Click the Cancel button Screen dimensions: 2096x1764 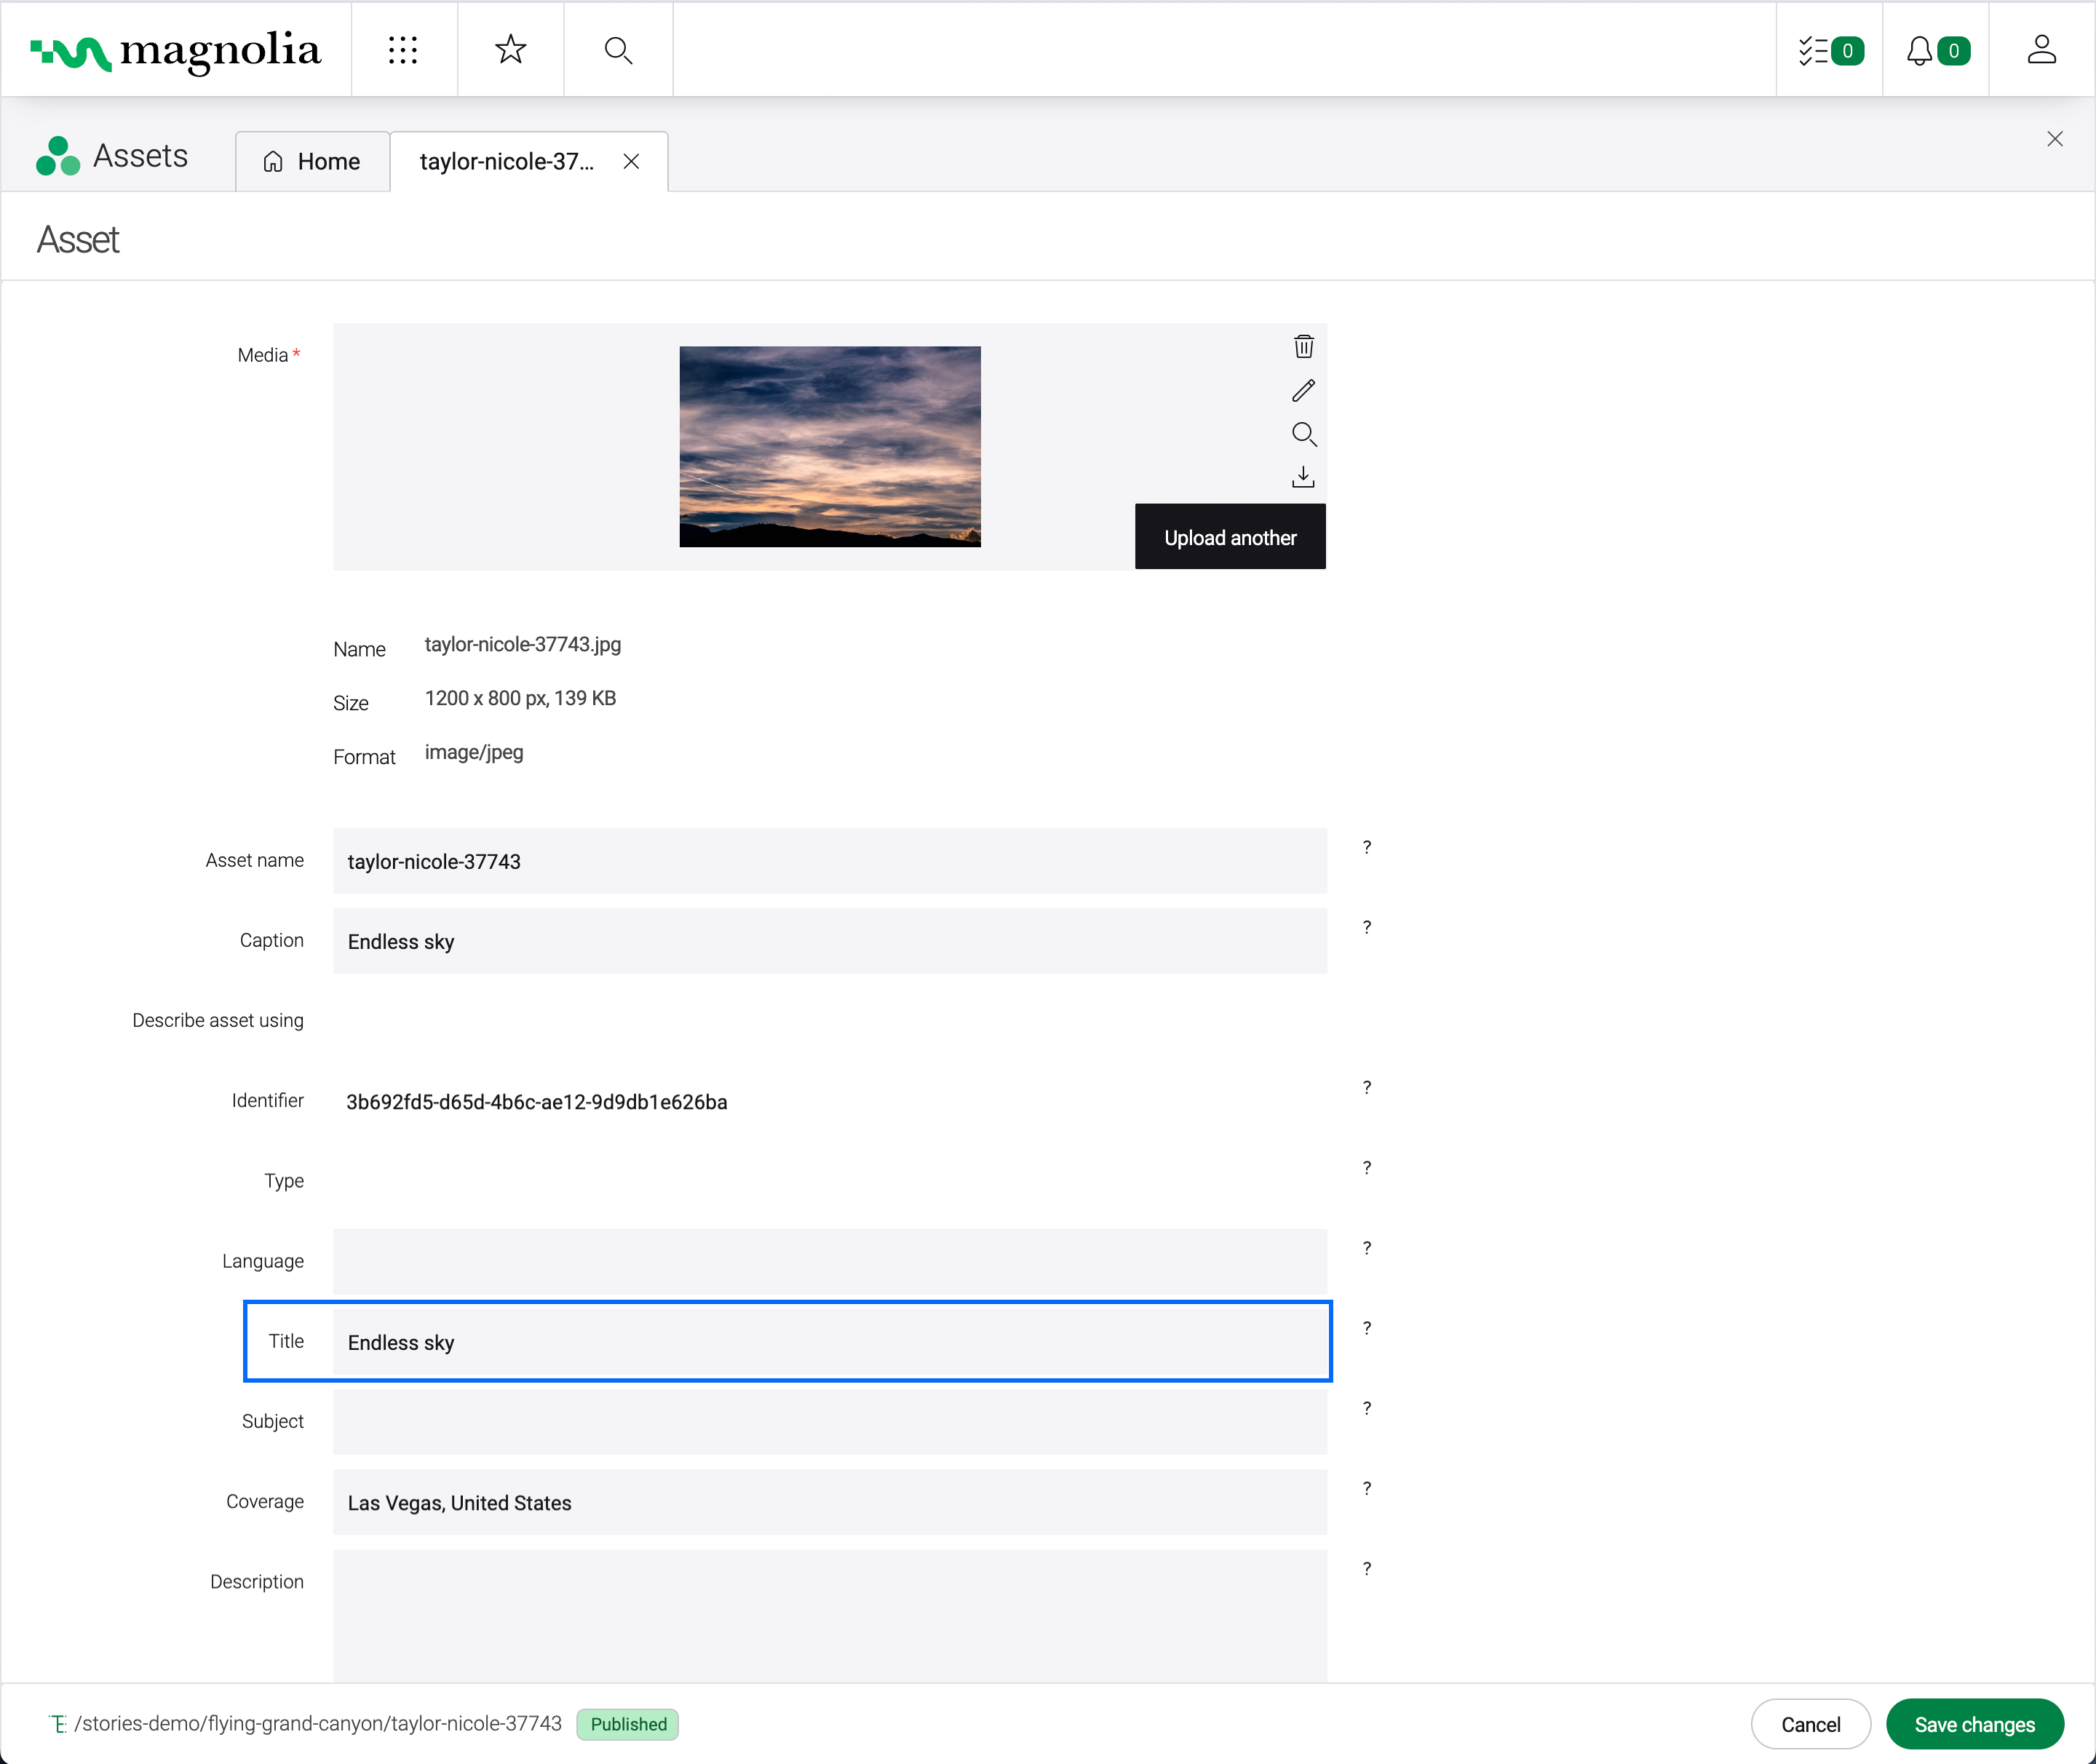[x=1810, y=1724]
